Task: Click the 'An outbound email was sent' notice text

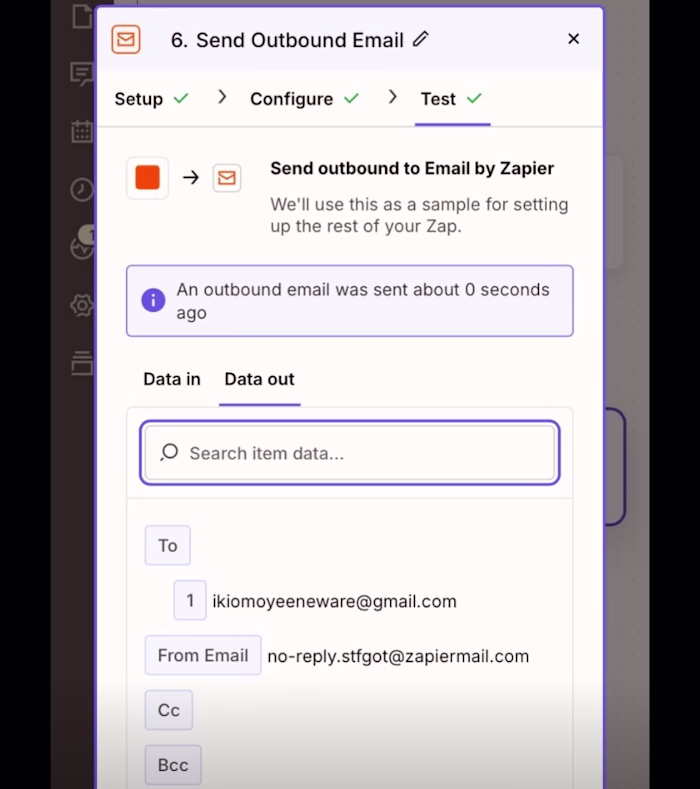Action: click(x=363, y=301)
